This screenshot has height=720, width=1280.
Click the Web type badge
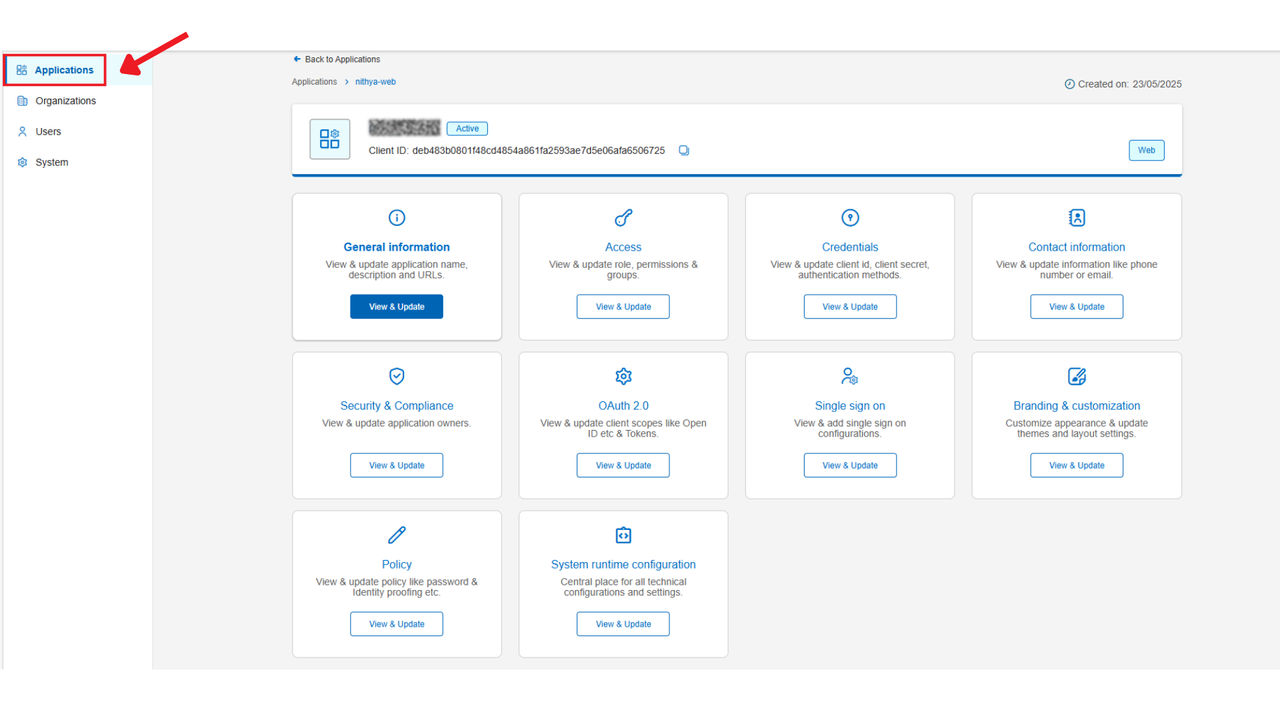tap(1147, 150)
